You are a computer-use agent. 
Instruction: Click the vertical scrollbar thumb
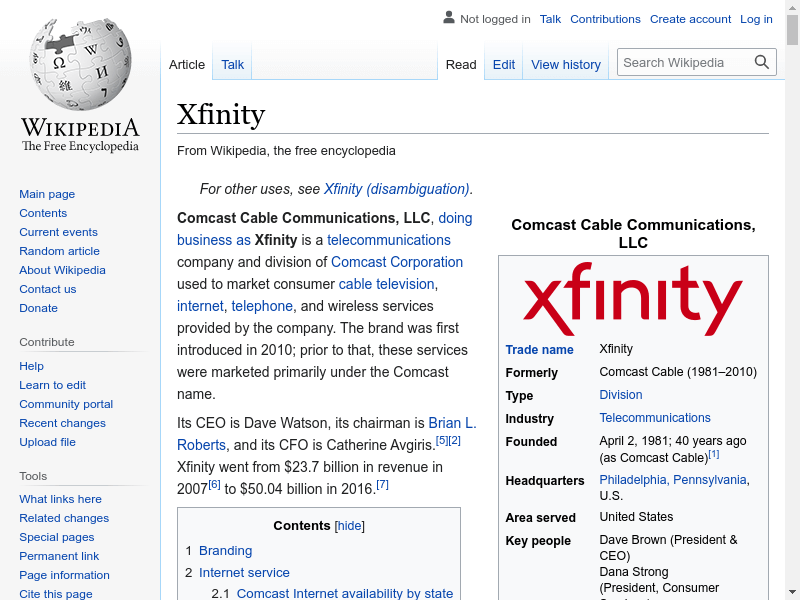(x=792, y=30)
